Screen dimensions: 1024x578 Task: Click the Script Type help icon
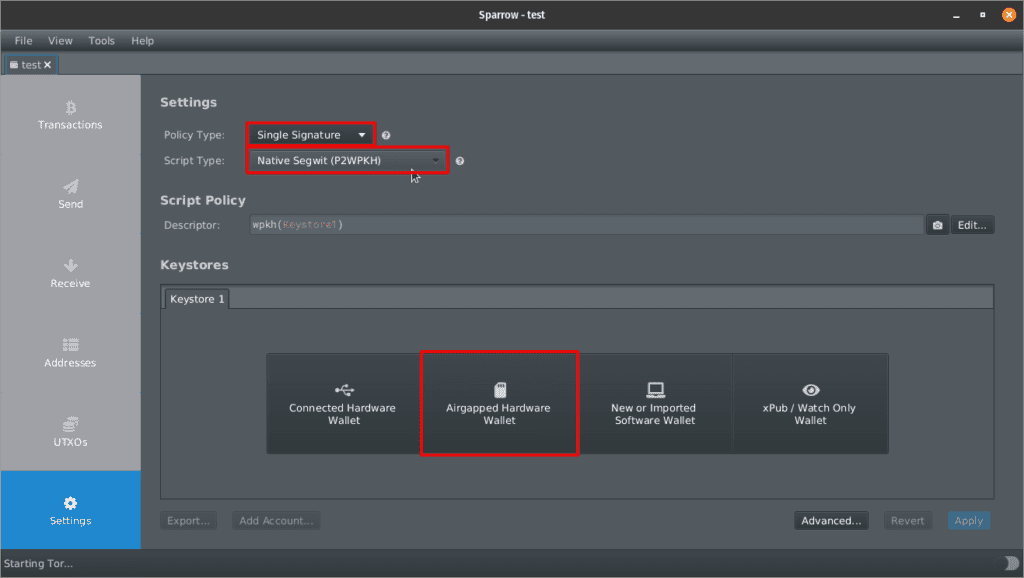click(x=460, y=161)
